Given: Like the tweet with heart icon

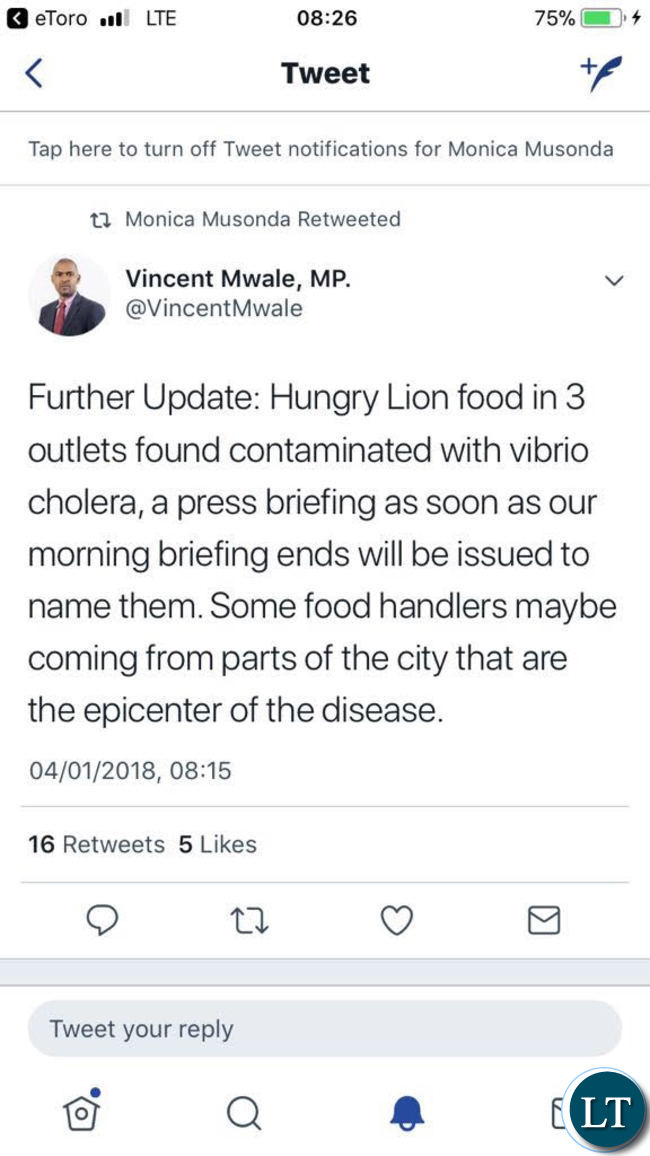Looking at the screenshot, I should click(396, 921).
